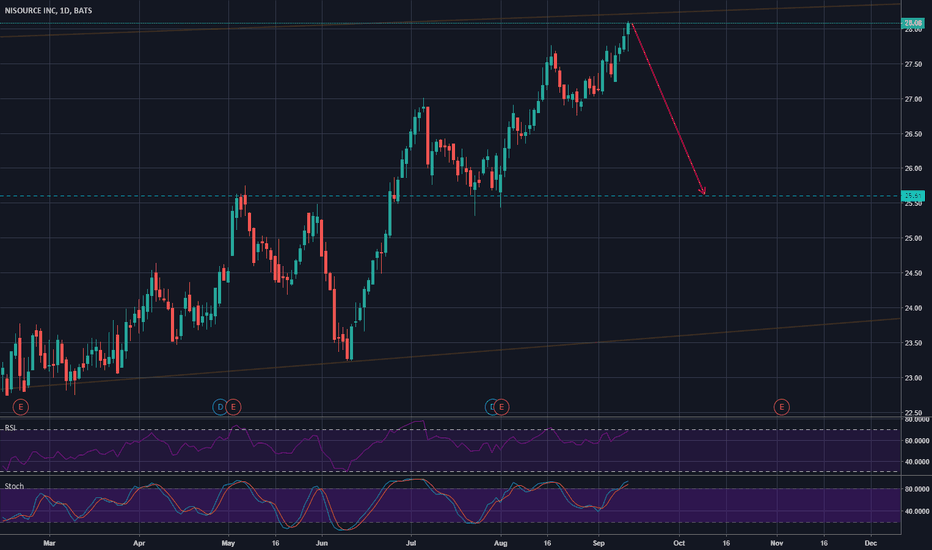The height and width of the screenshot is (550, 932).
Task: Click the 60.0000 value on RSI scale
Action: click(917, 441)
